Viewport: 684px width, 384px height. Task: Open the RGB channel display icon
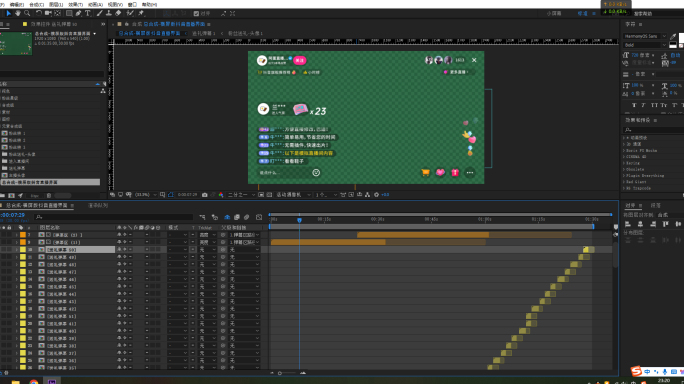pos(221,195)
